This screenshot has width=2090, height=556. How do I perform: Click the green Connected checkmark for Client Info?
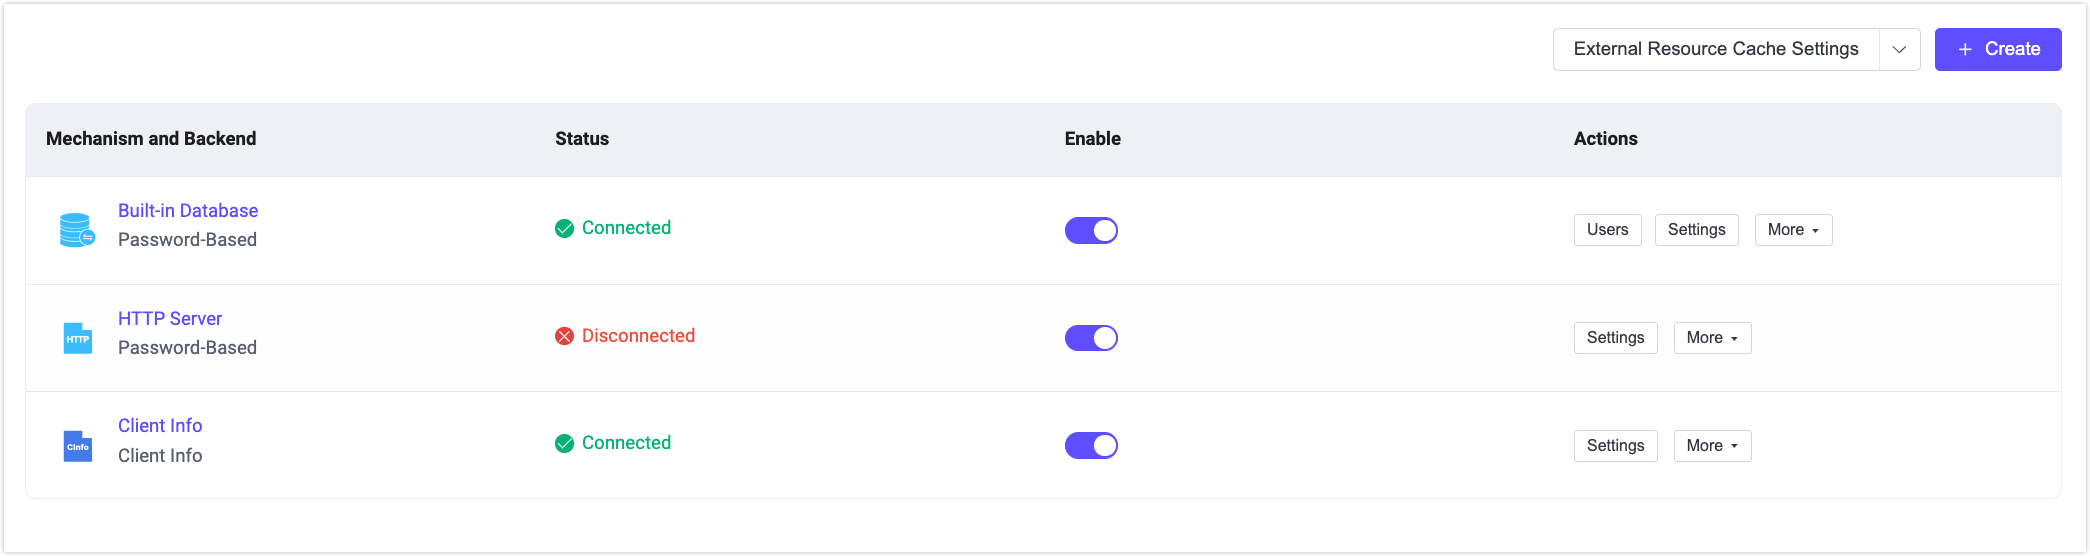[564, 443]
